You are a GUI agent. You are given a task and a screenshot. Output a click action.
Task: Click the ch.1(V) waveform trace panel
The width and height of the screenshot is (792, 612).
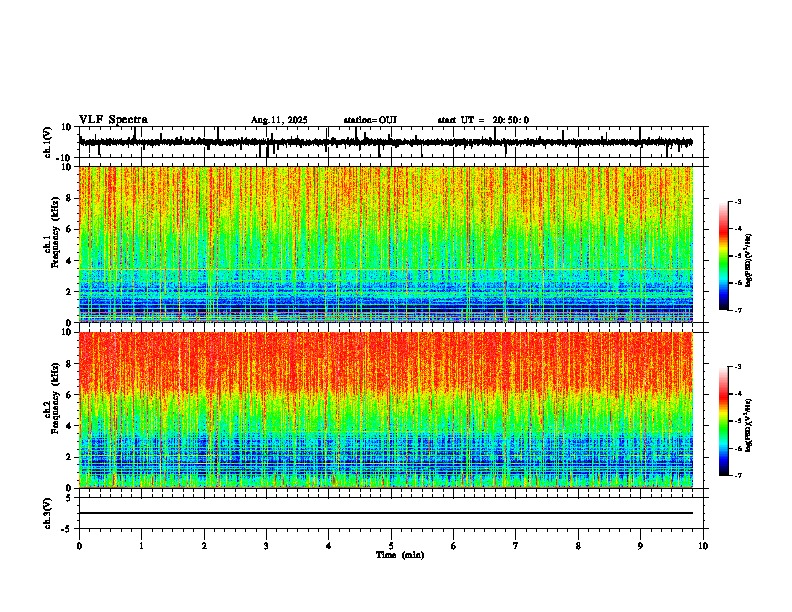[393, 142]
